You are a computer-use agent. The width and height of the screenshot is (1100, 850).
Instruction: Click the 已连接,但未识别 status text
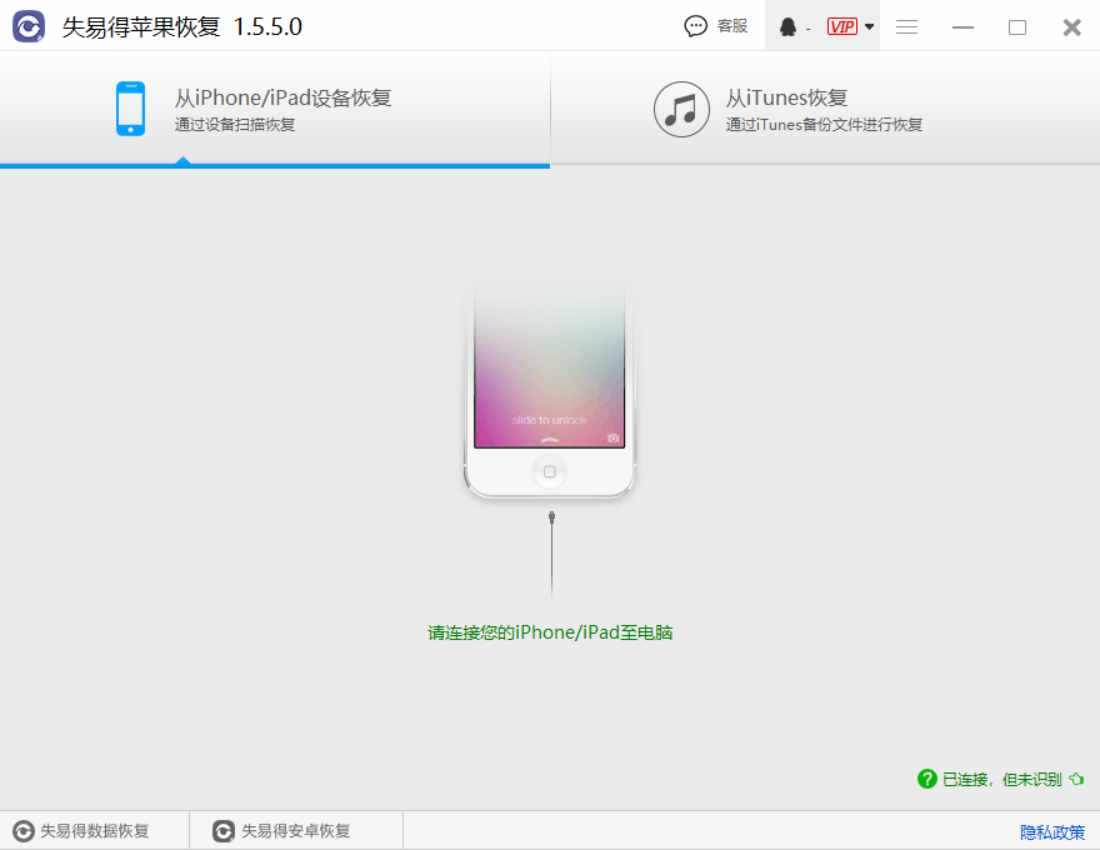1002,779
